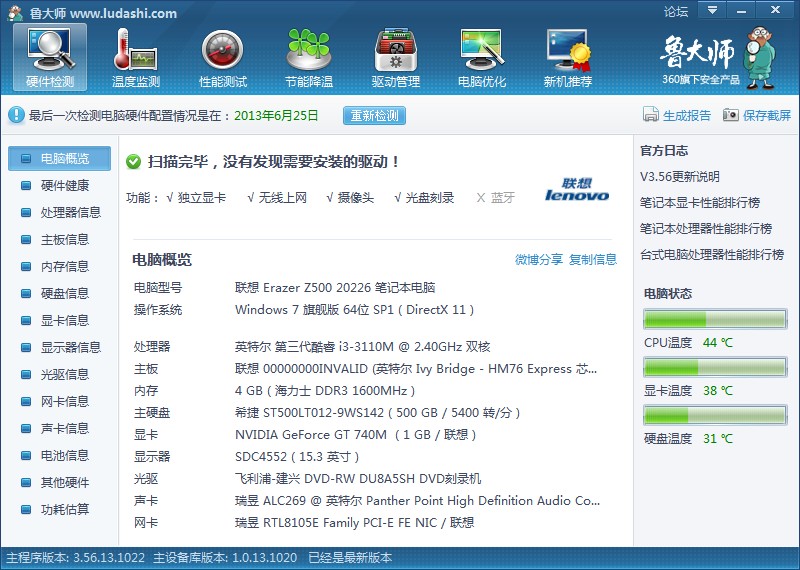Click the 光盘刻录 feature indicator
The height and width of the screenshot is (570, 800).
424,197
